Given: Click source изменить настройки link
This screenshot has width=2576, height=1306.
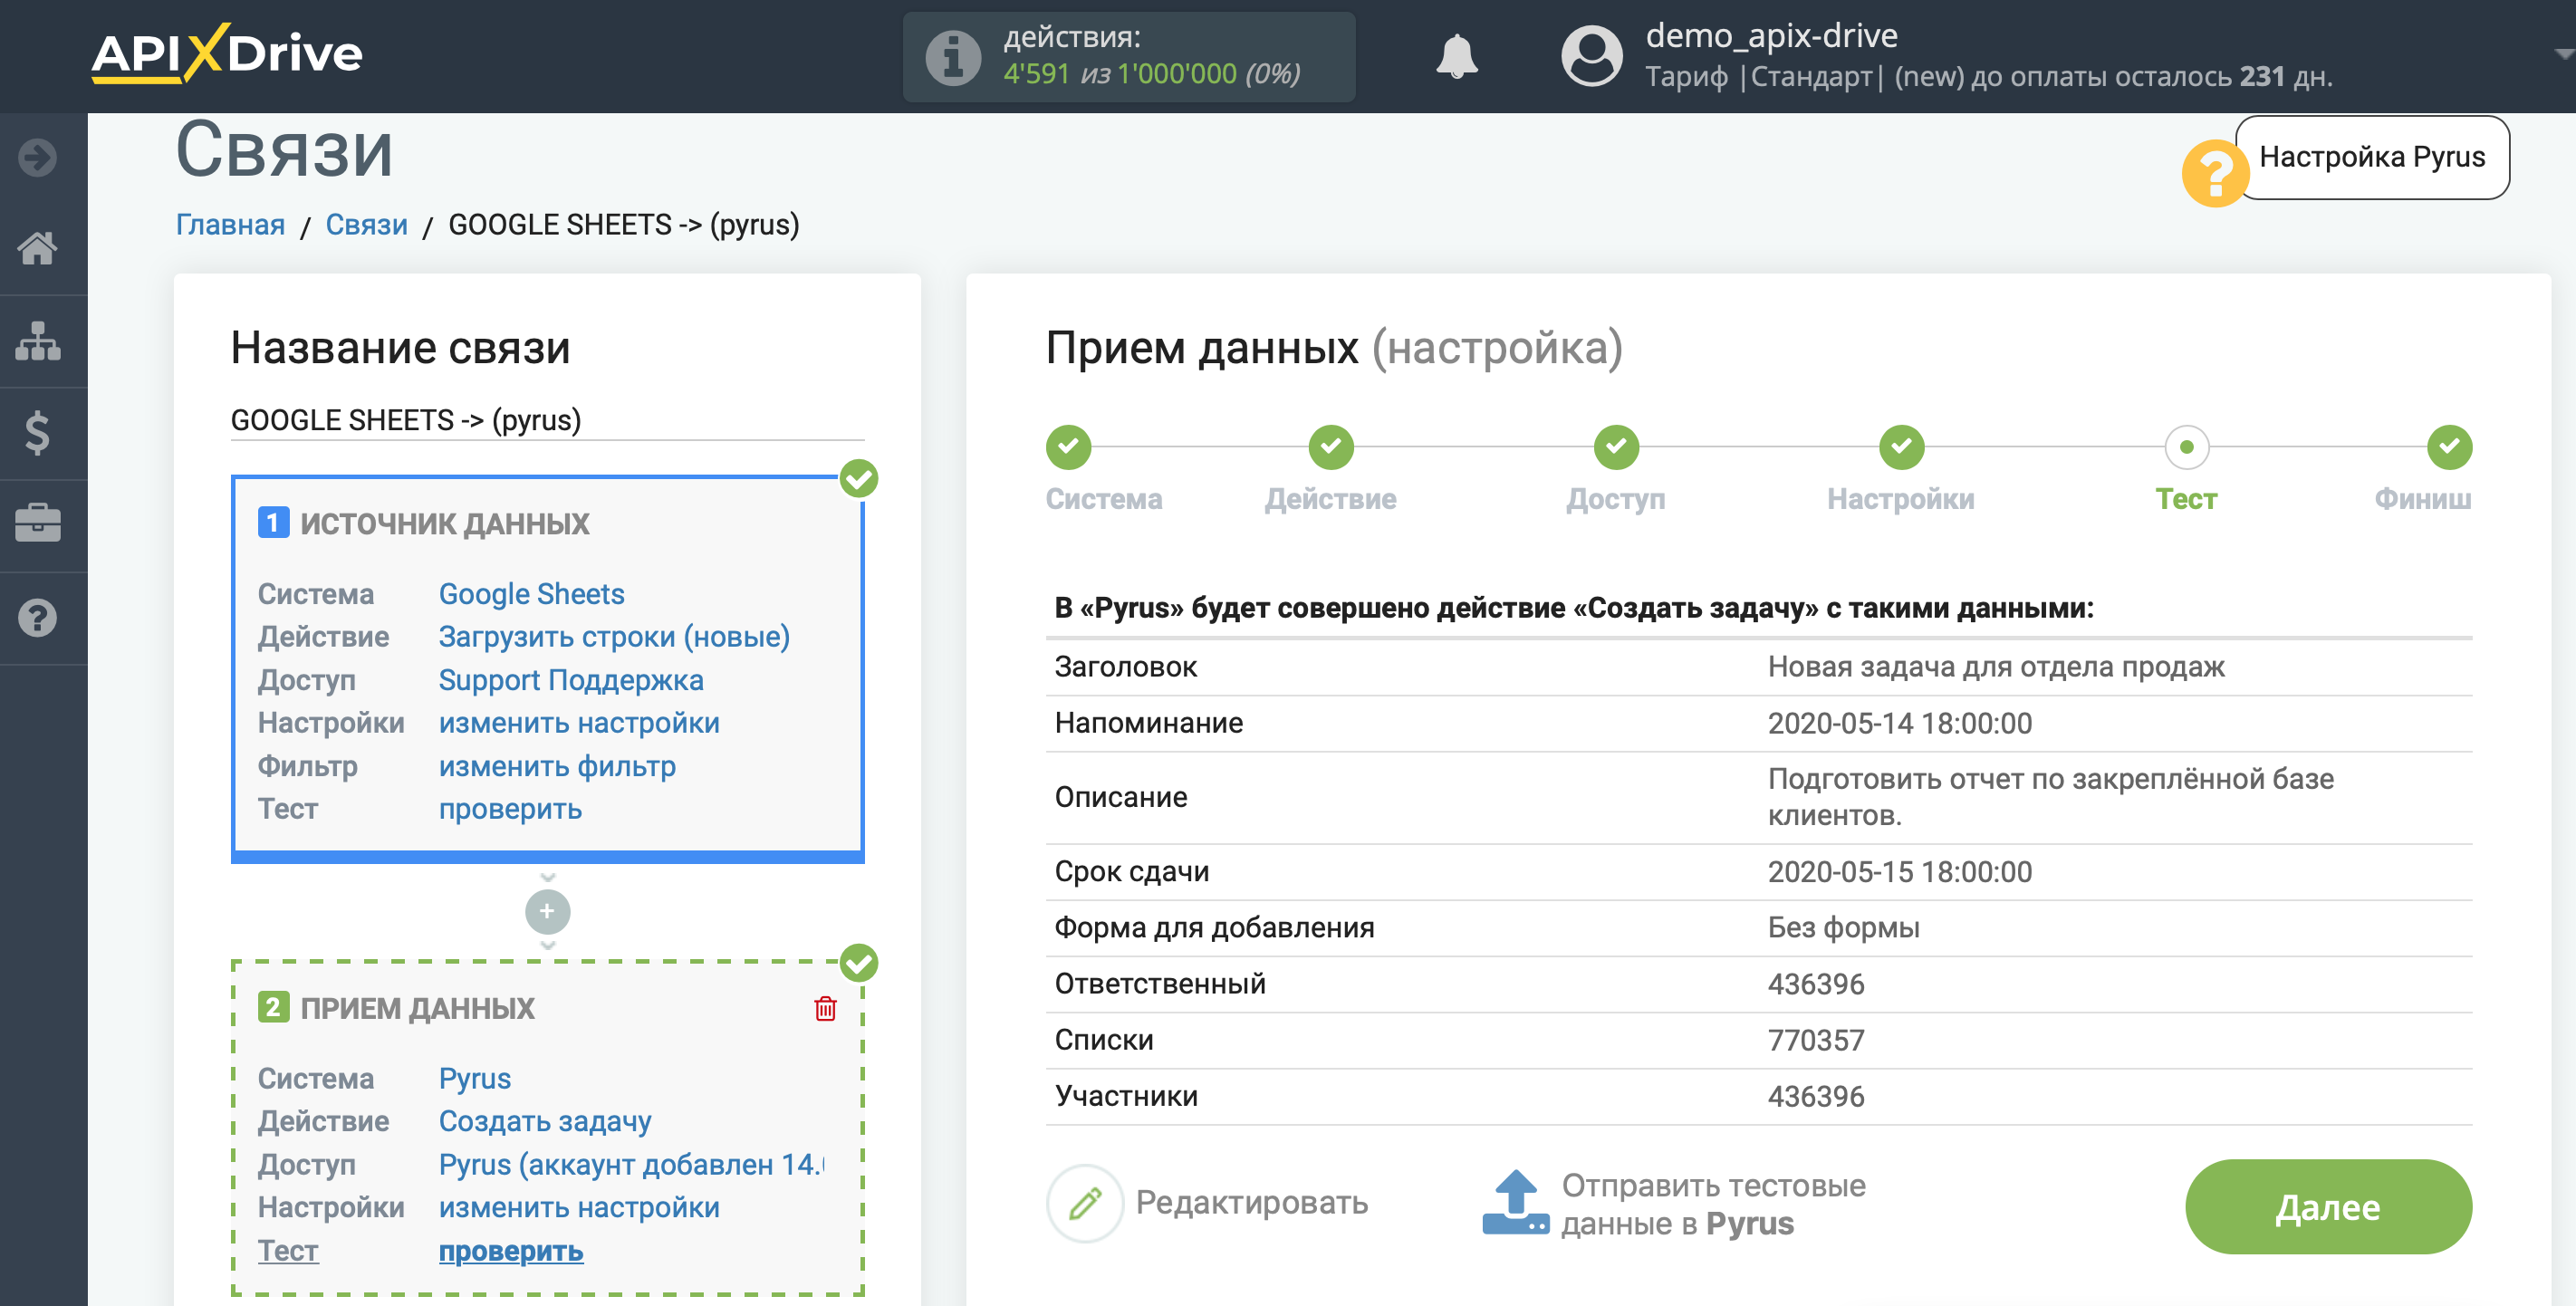Looking at the screenshot, I should (x=579, y=723).
